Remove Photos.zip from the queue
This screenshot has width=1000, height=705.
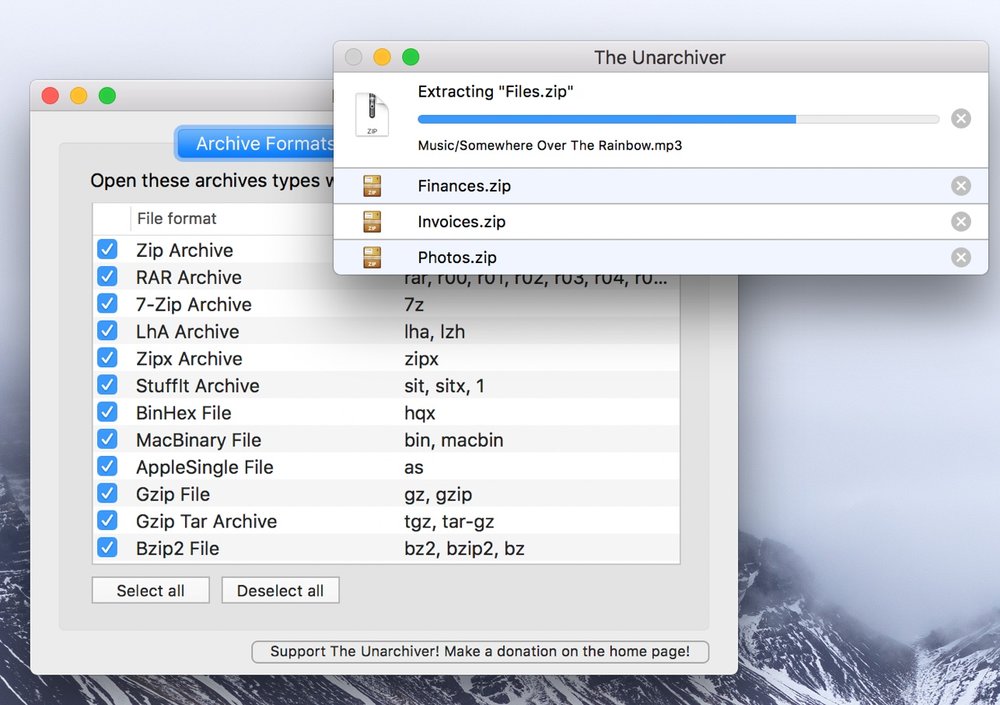tap(960, 257)
